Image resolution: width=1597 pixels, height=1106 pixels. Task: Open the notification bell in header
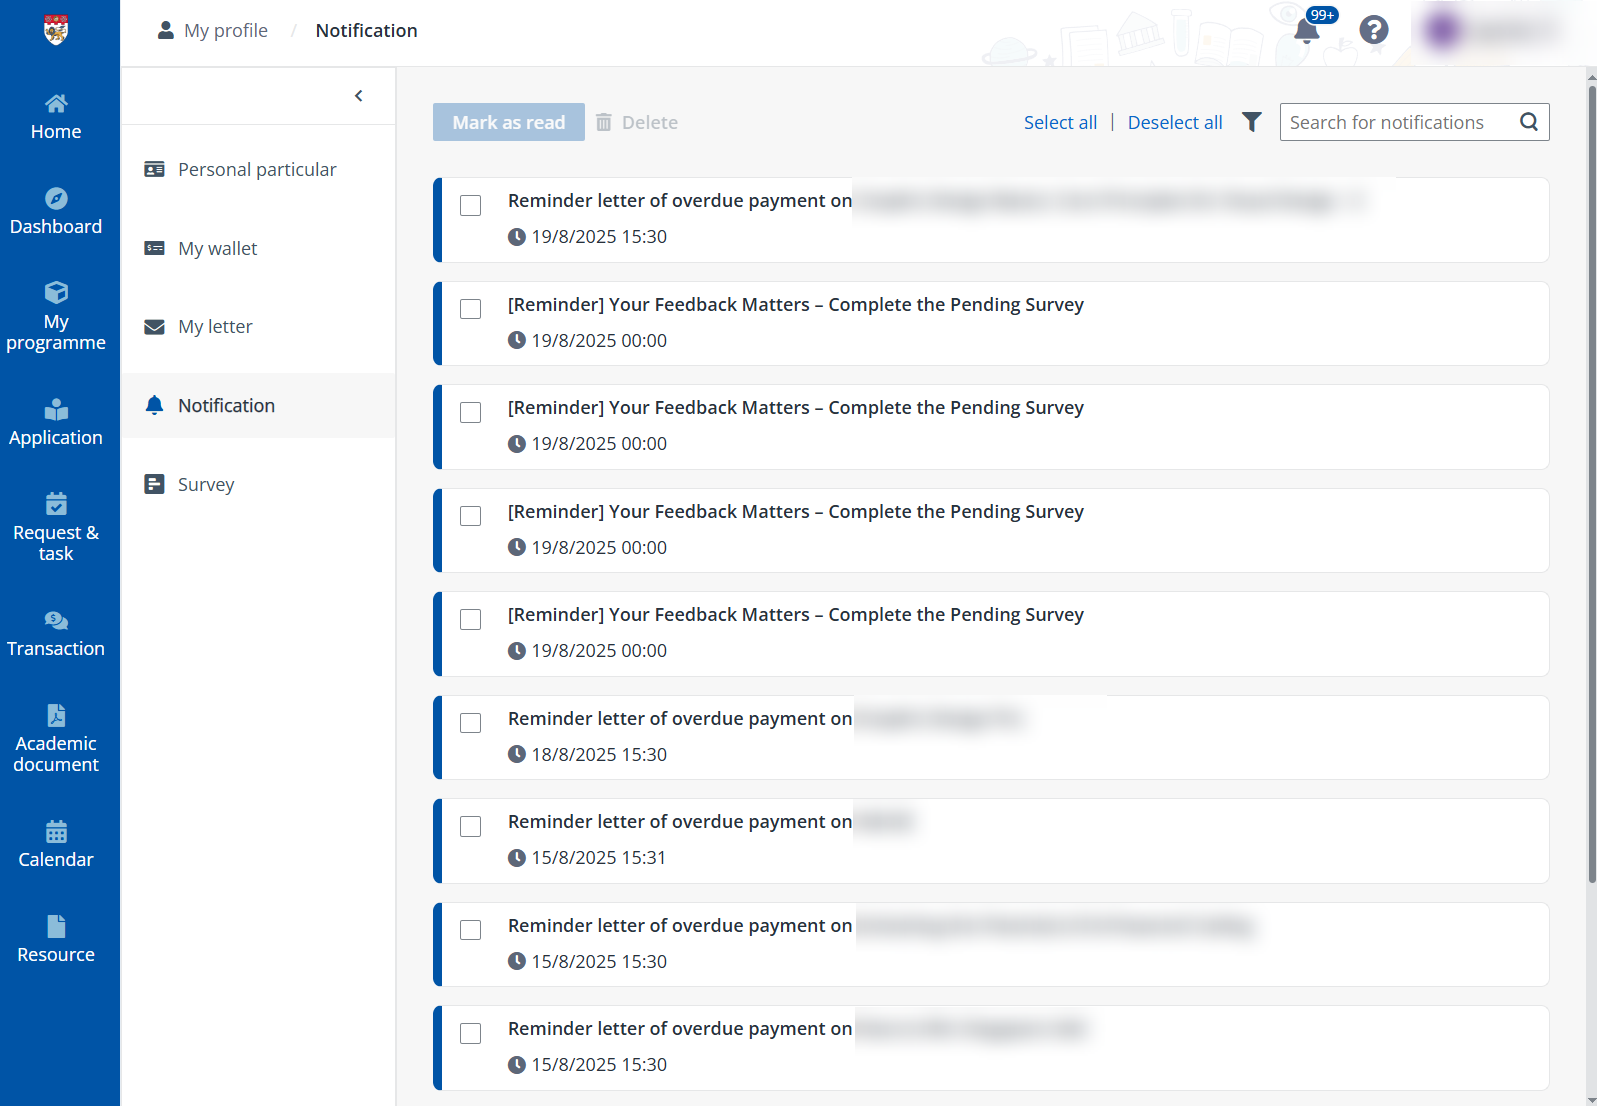pos(1306,30)
